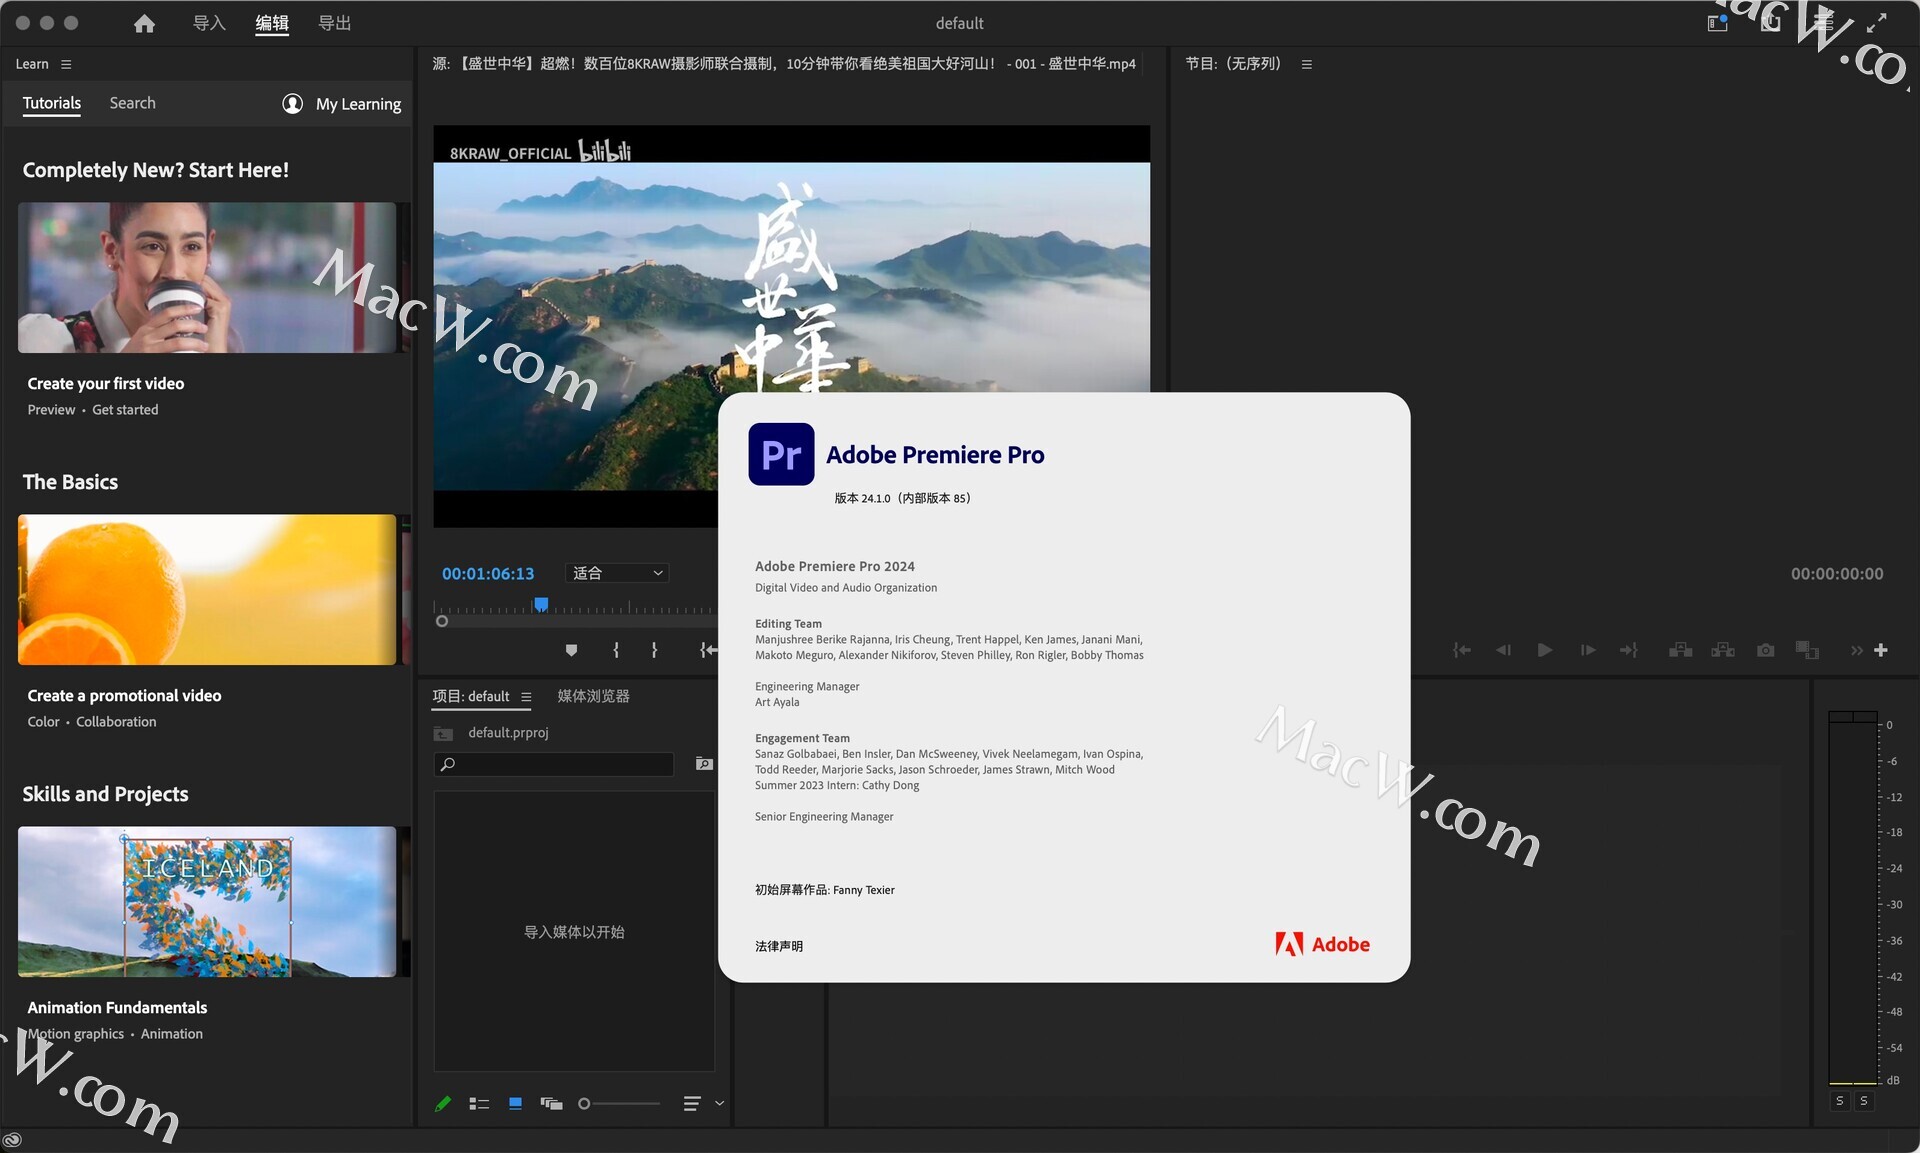Open the Learn panel menu

pos(66,64)
